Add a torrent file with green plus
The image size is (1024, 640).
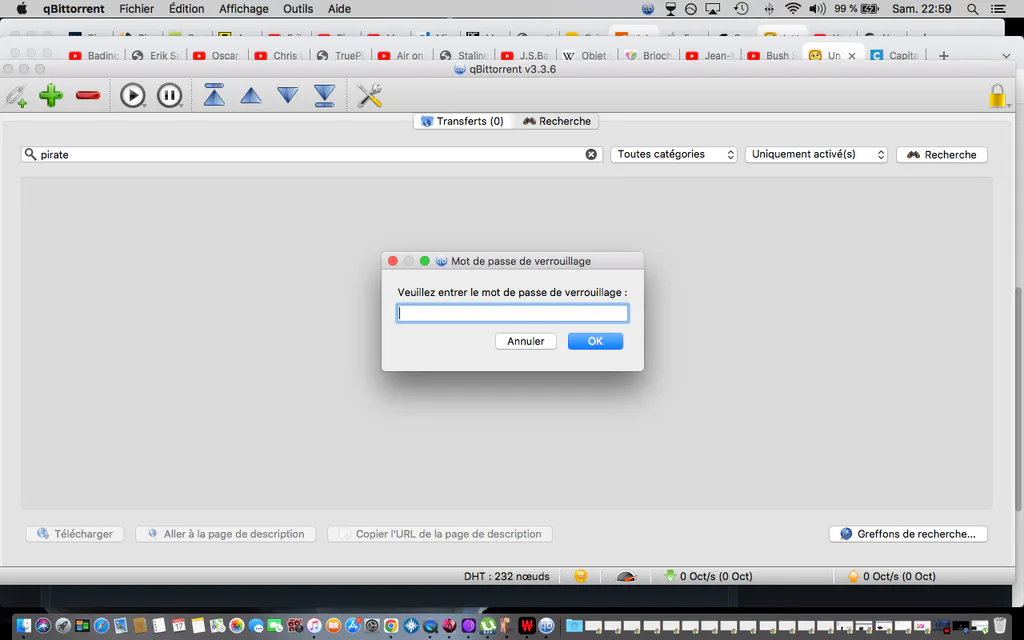point(51,96)
